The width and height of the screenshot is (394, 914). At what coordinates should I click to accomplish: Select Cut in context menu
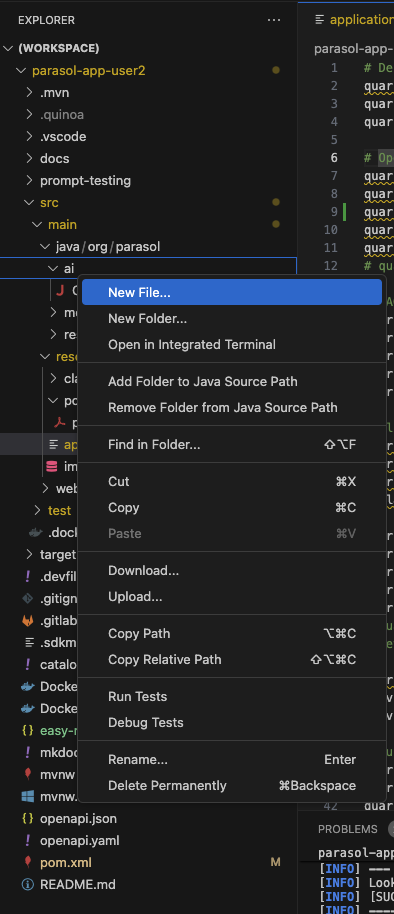(x=232, y=481)
